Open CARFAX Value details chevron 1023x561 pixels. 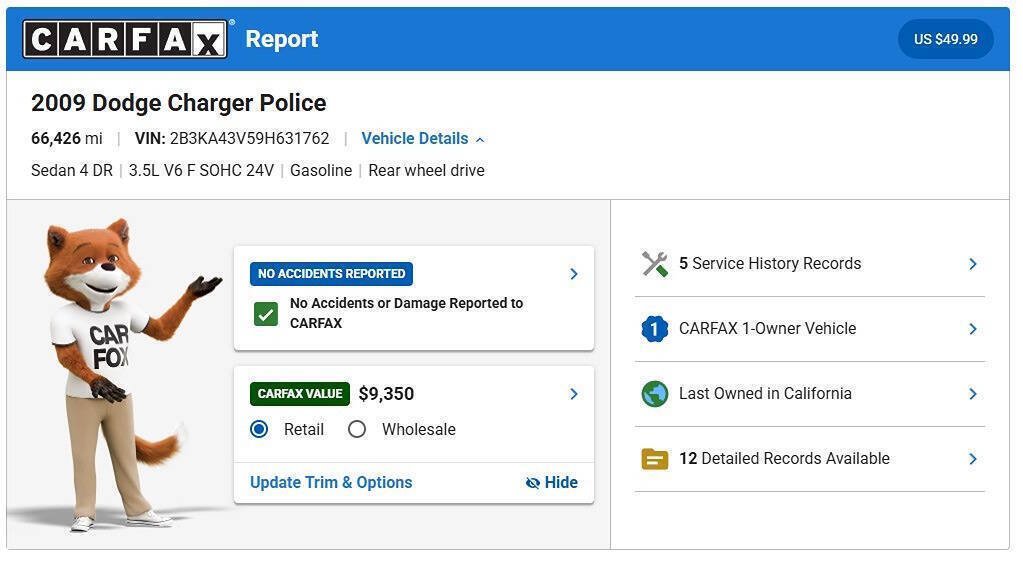pyautogui.click(x=573, y=394)
